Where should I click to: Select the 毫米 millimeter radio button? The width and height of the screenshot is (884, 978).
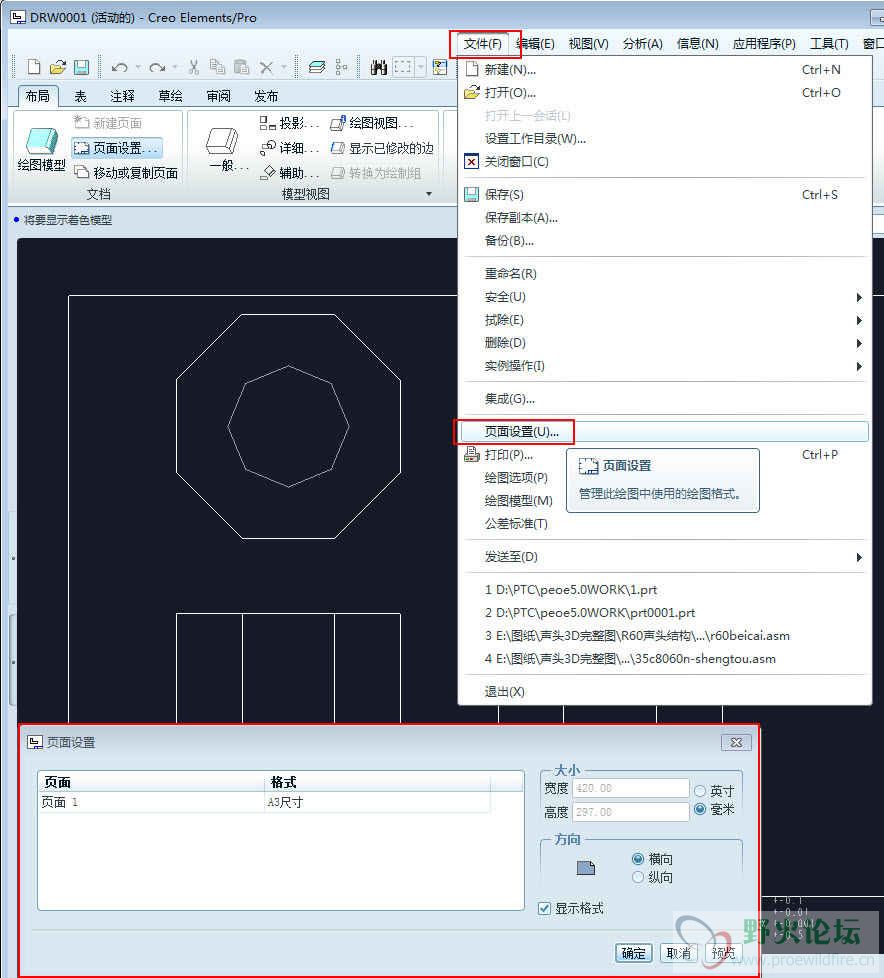[x=700, y=809]
